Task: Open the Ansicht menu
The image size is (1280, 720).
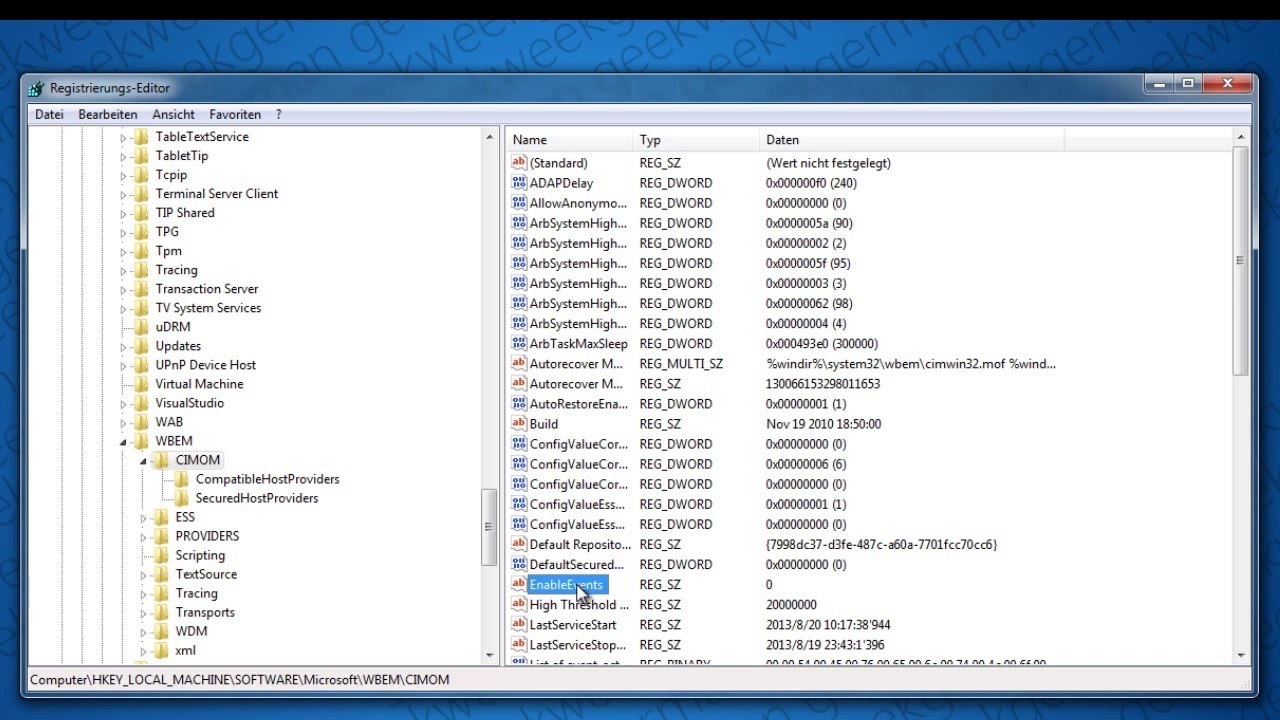Action: [173, 115]
